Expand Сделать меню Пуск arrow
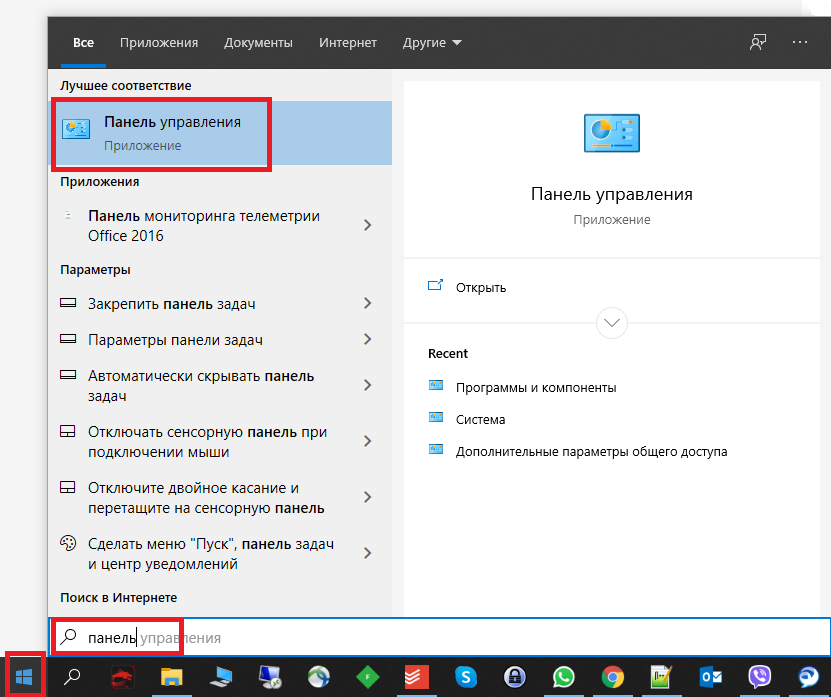Image resolution: width=831 pixels, height=697 pixels. tap(367, 553)
